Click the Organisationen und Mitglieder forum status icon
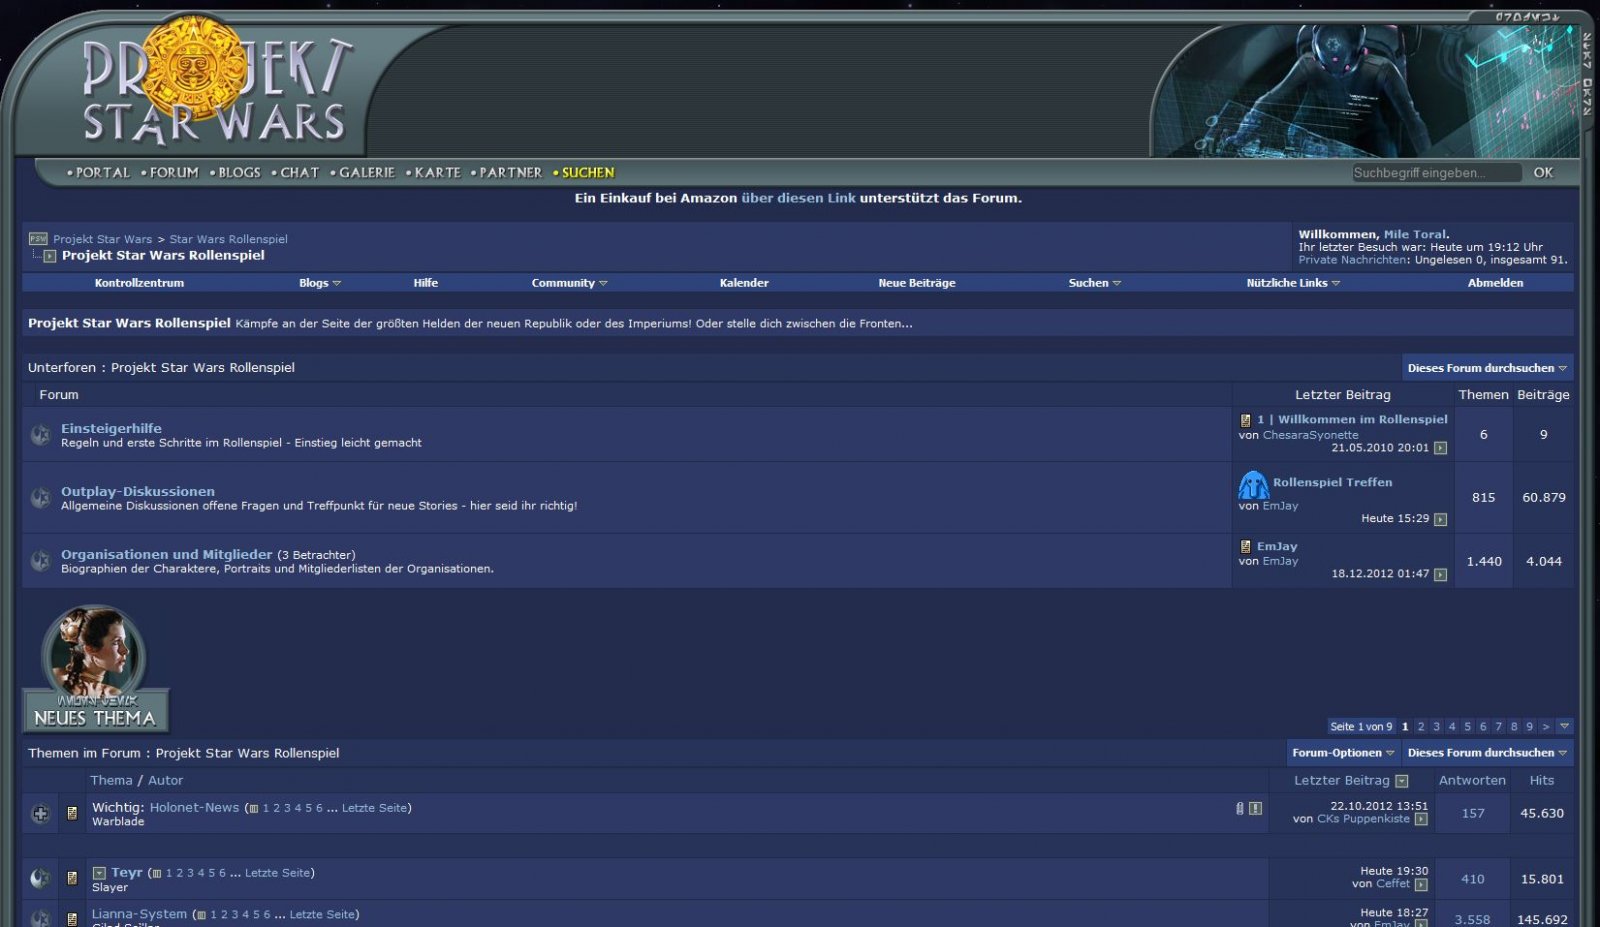 click(x=41, y=561)
